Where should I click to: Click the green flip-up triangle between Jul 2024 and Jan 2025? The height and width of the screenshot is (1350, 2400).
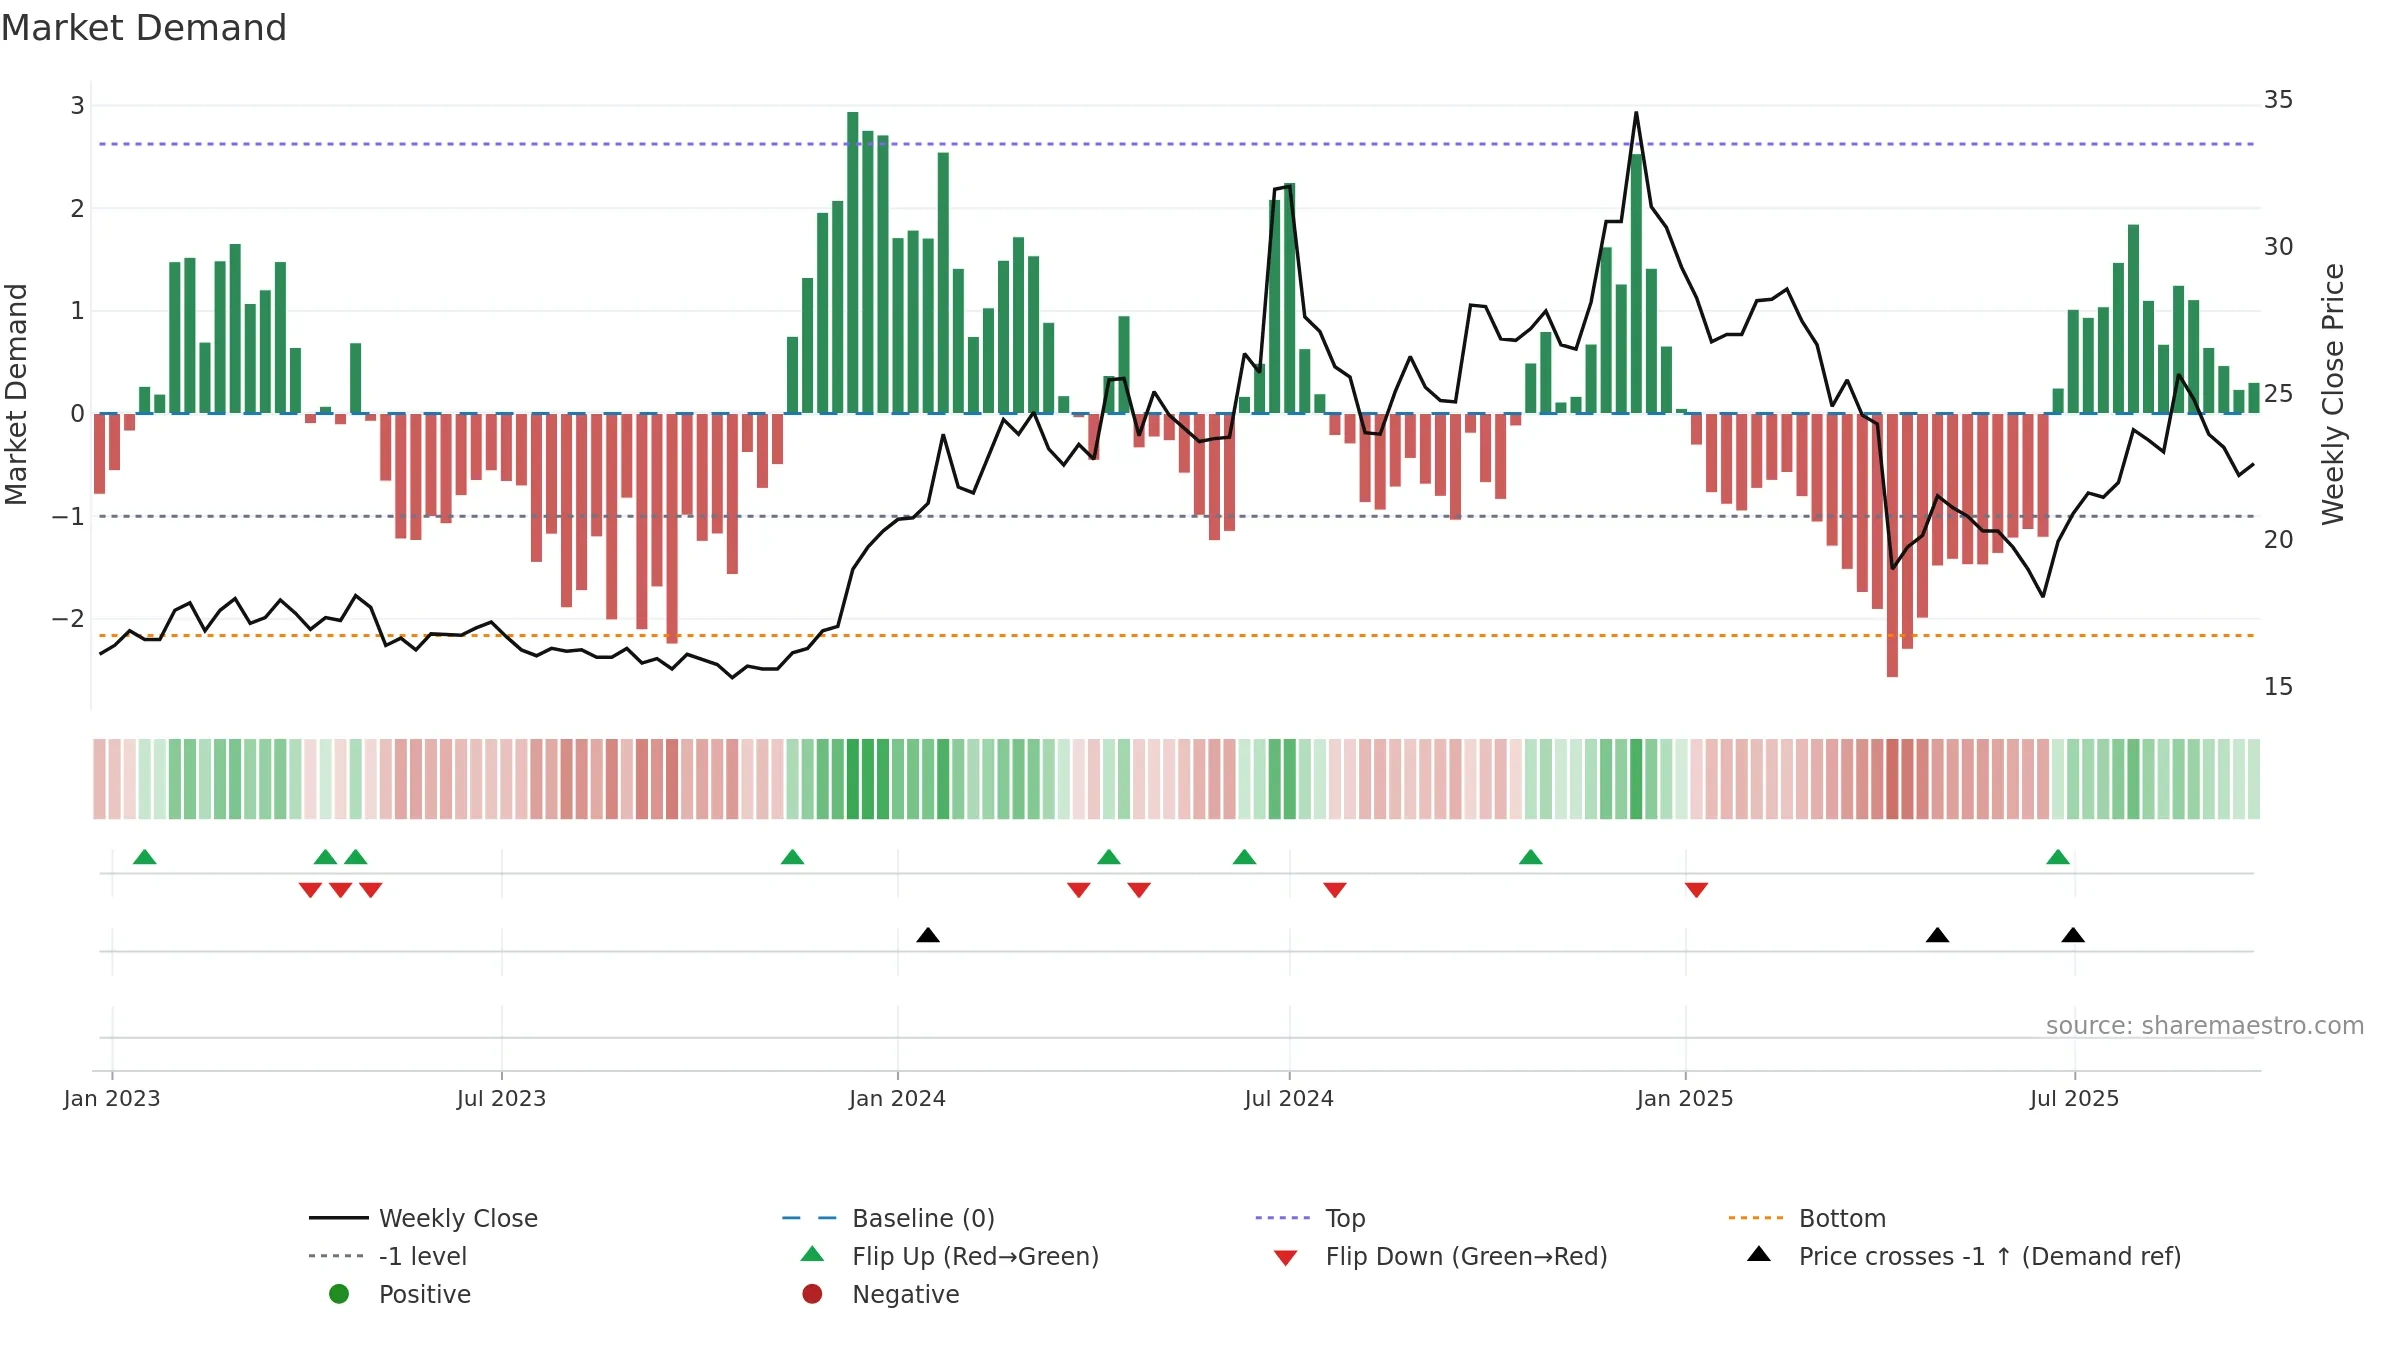click(x=1530, y=857)
